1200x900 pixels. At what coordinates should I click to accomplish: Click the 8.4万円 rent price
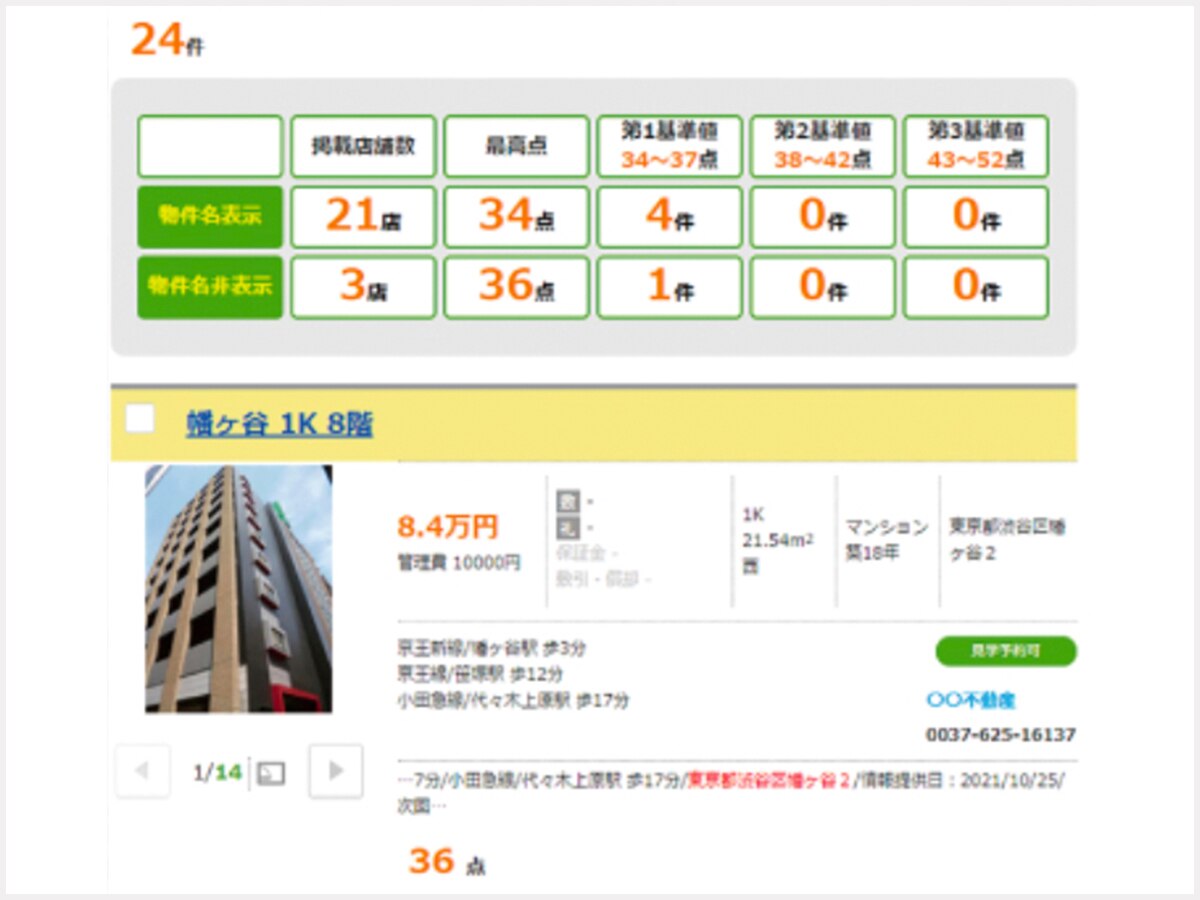(448, 527)
